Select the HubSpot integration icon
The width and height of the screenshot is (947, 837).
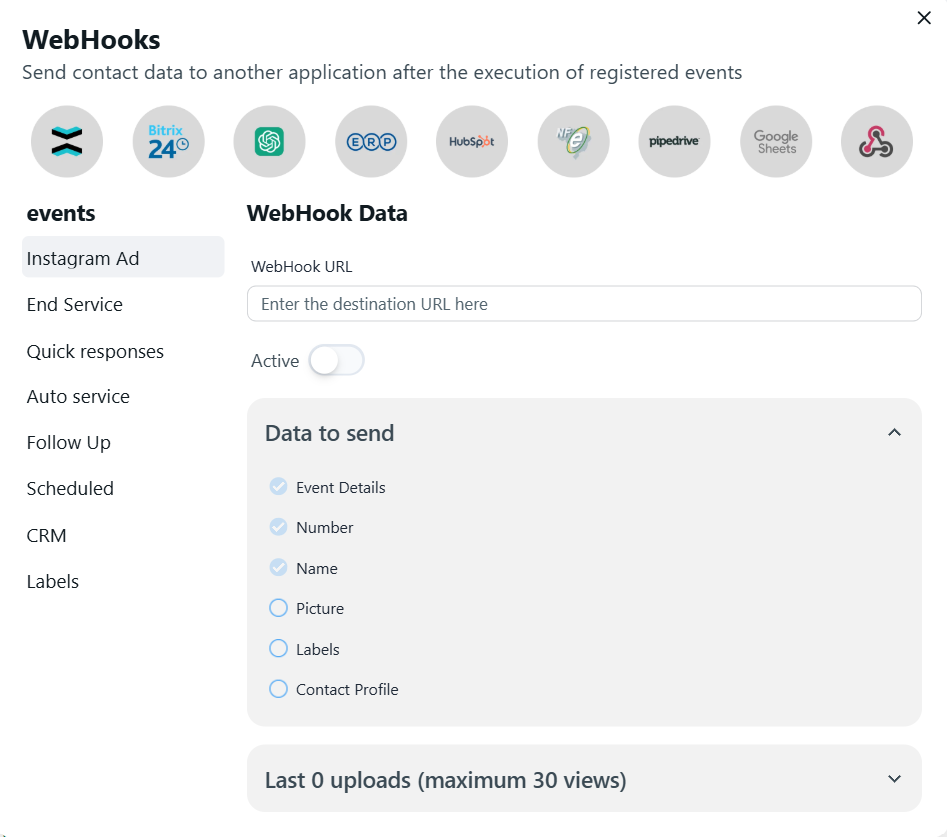coord(472,142)
